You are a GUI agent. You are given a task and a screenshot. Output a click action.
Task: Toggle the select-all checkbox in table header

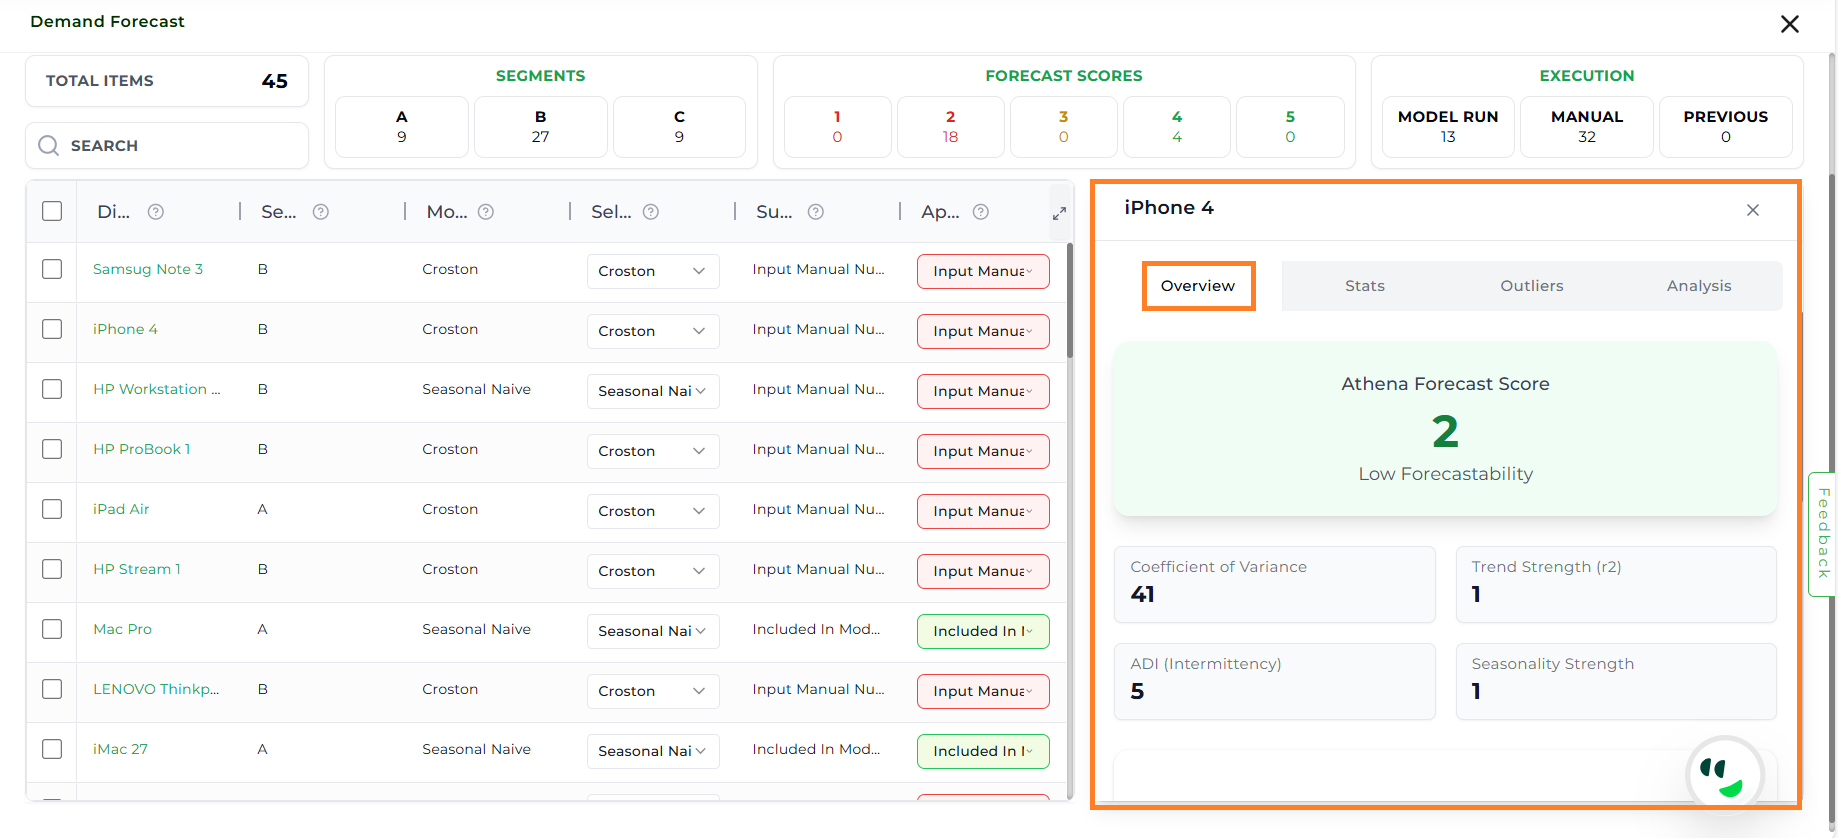(52, 211)
